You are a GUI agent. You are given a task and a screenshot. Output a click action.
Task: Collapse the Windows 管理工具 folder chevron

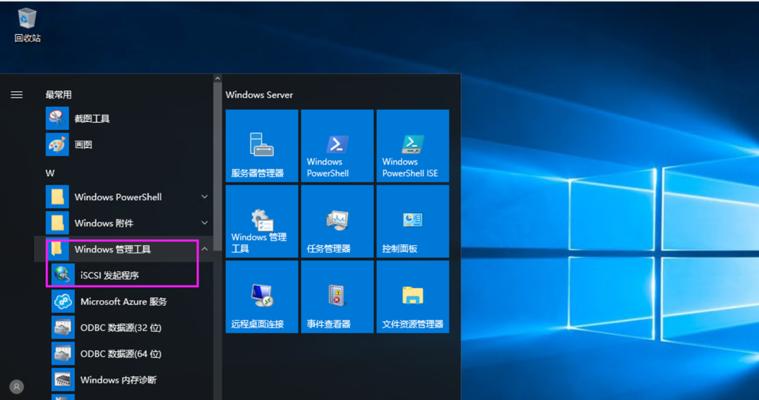[205, 249]
